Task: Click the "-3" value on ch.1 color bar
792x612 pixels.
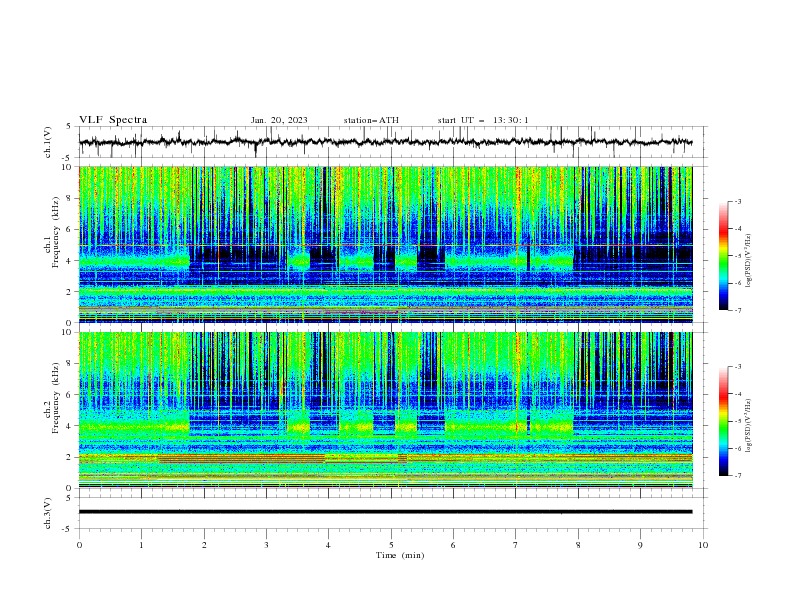Action: click(738, 201)
